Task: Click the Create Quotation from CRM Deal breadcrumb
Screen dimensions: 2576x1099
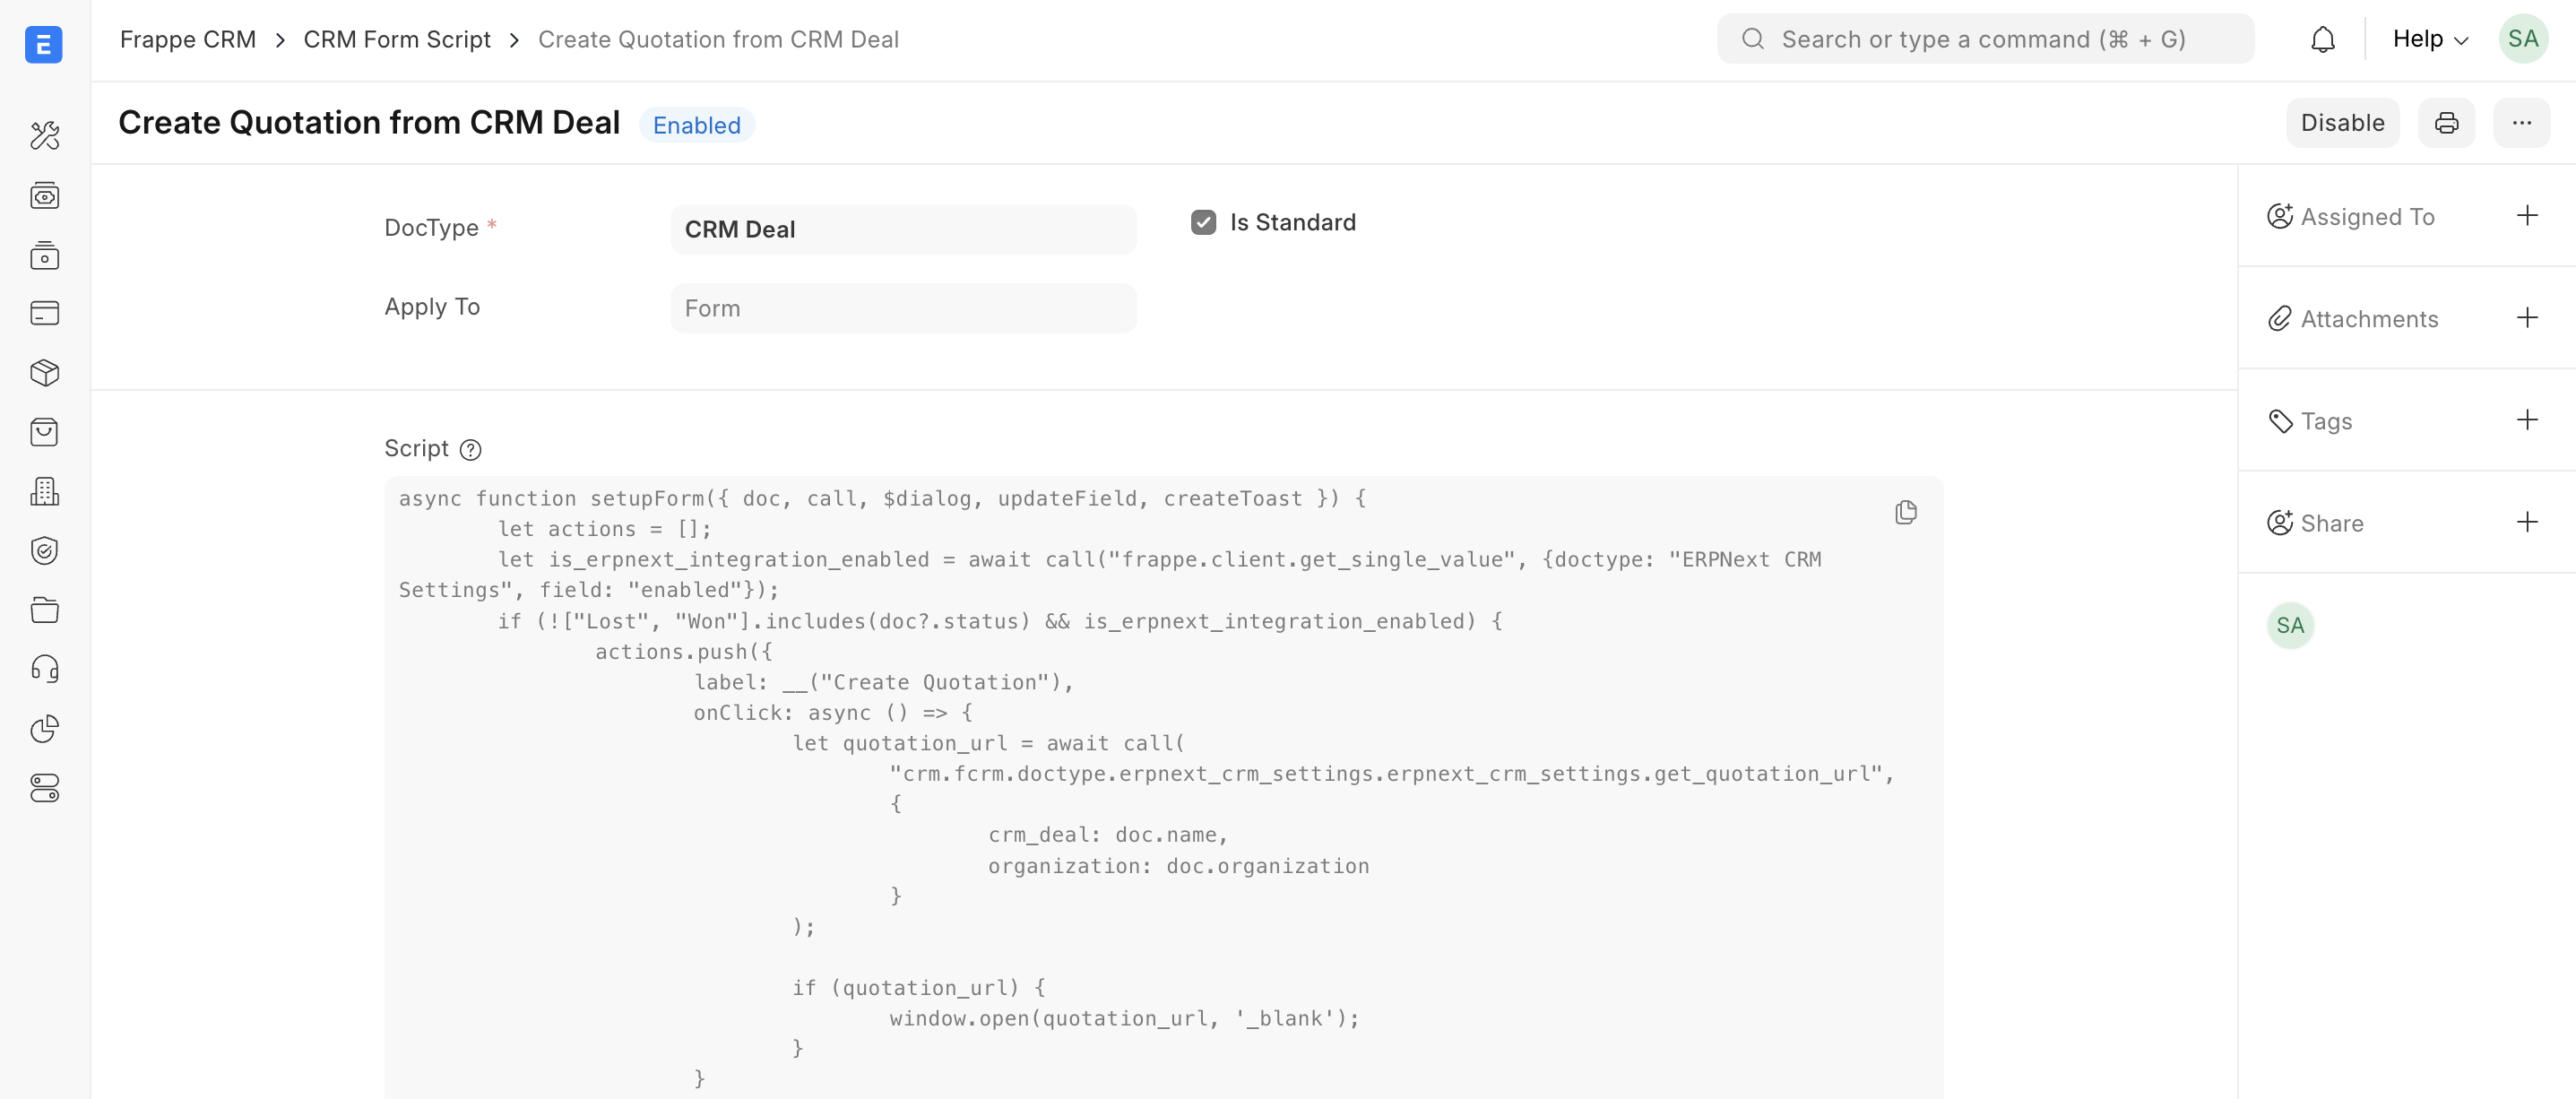Action: (x=718, y=39)
